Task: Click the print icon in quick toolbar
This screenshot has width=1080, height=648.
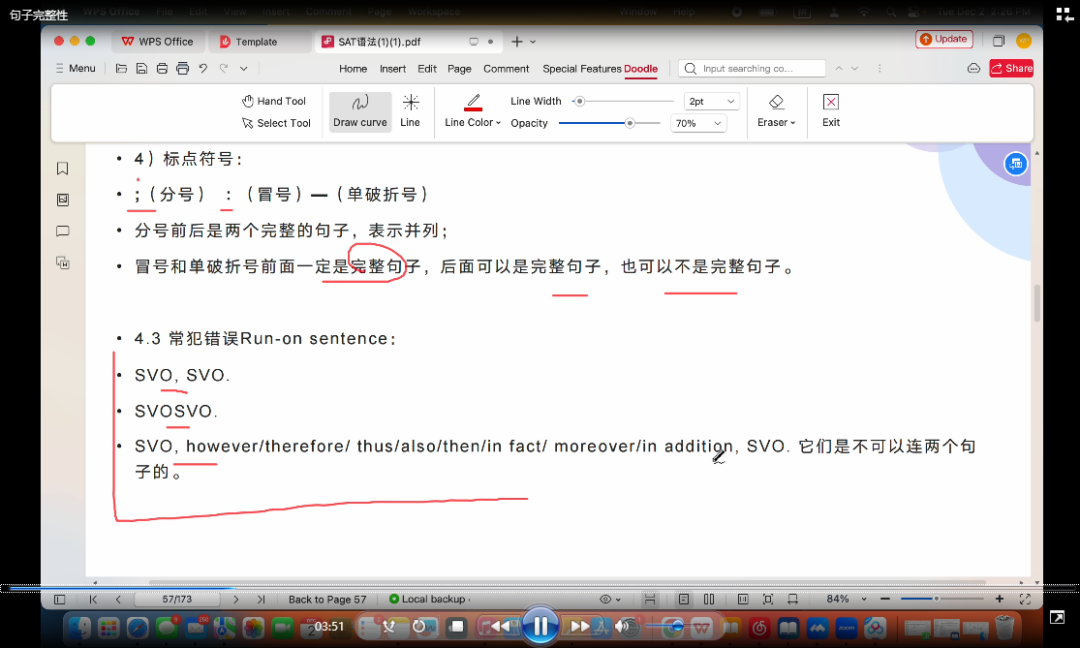Action: tap(182, 69)
